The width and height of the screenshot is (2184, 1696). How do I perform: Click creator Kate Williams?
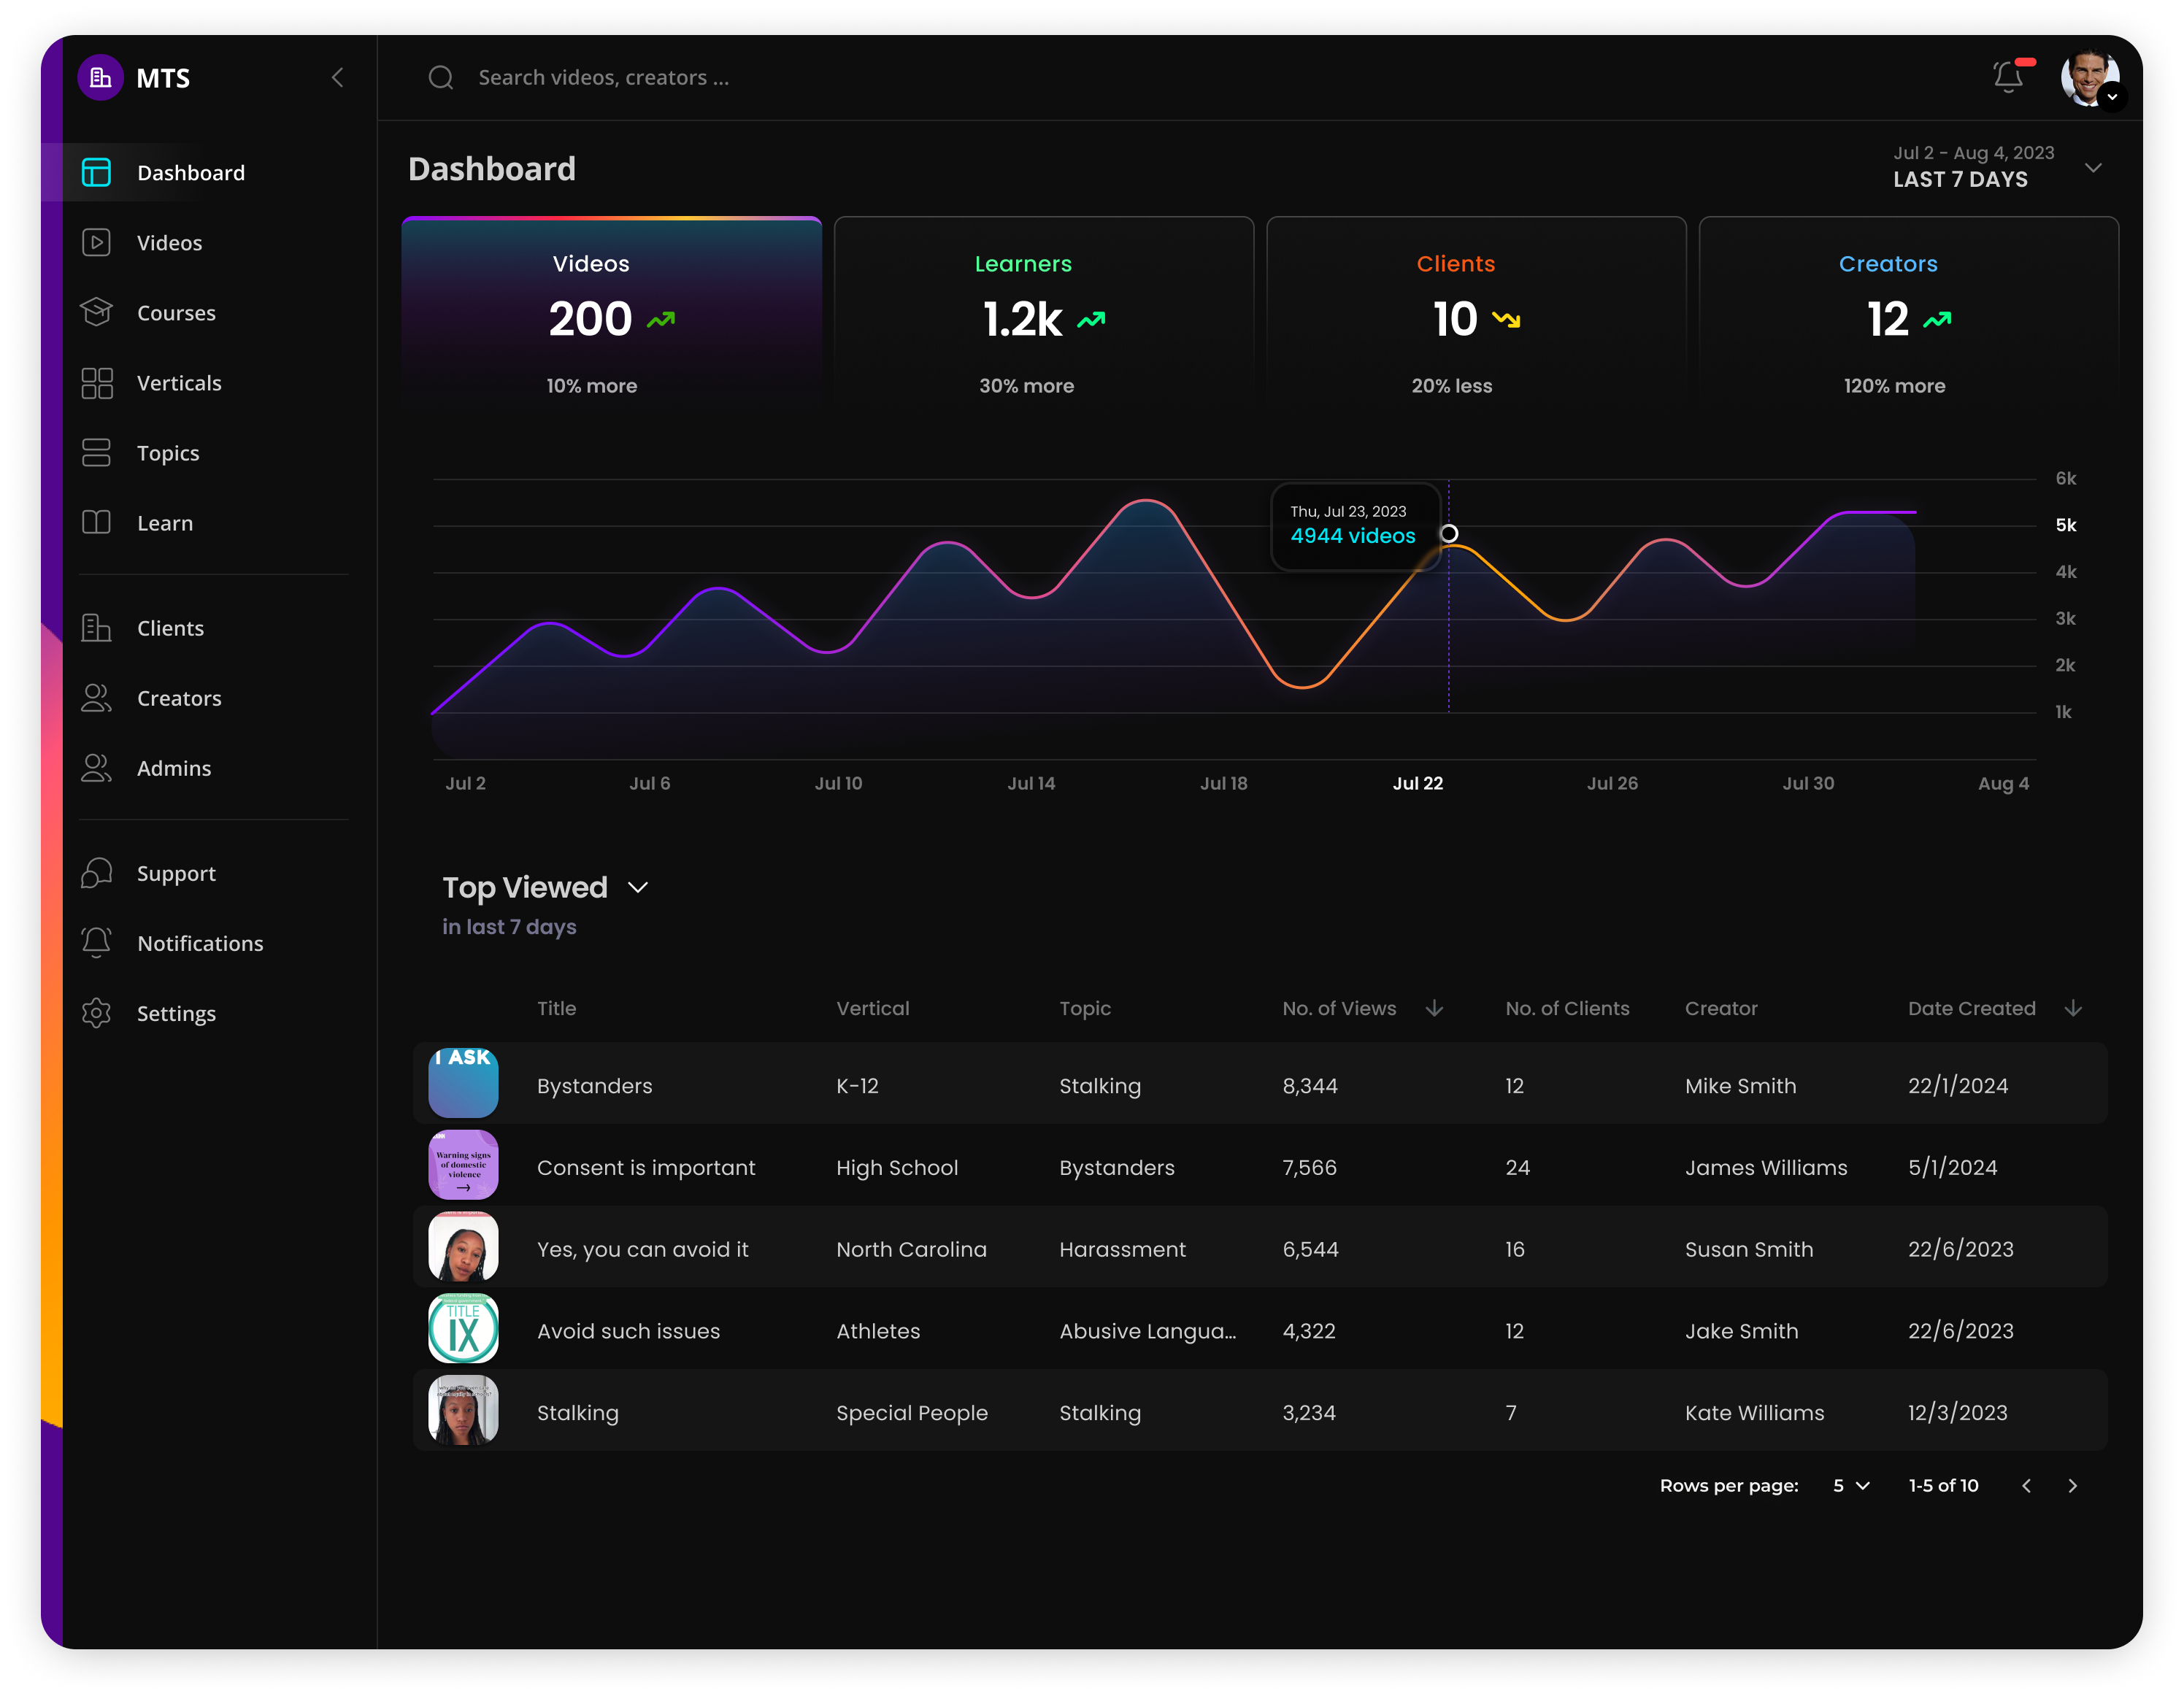click(x=1755, y=1413)
